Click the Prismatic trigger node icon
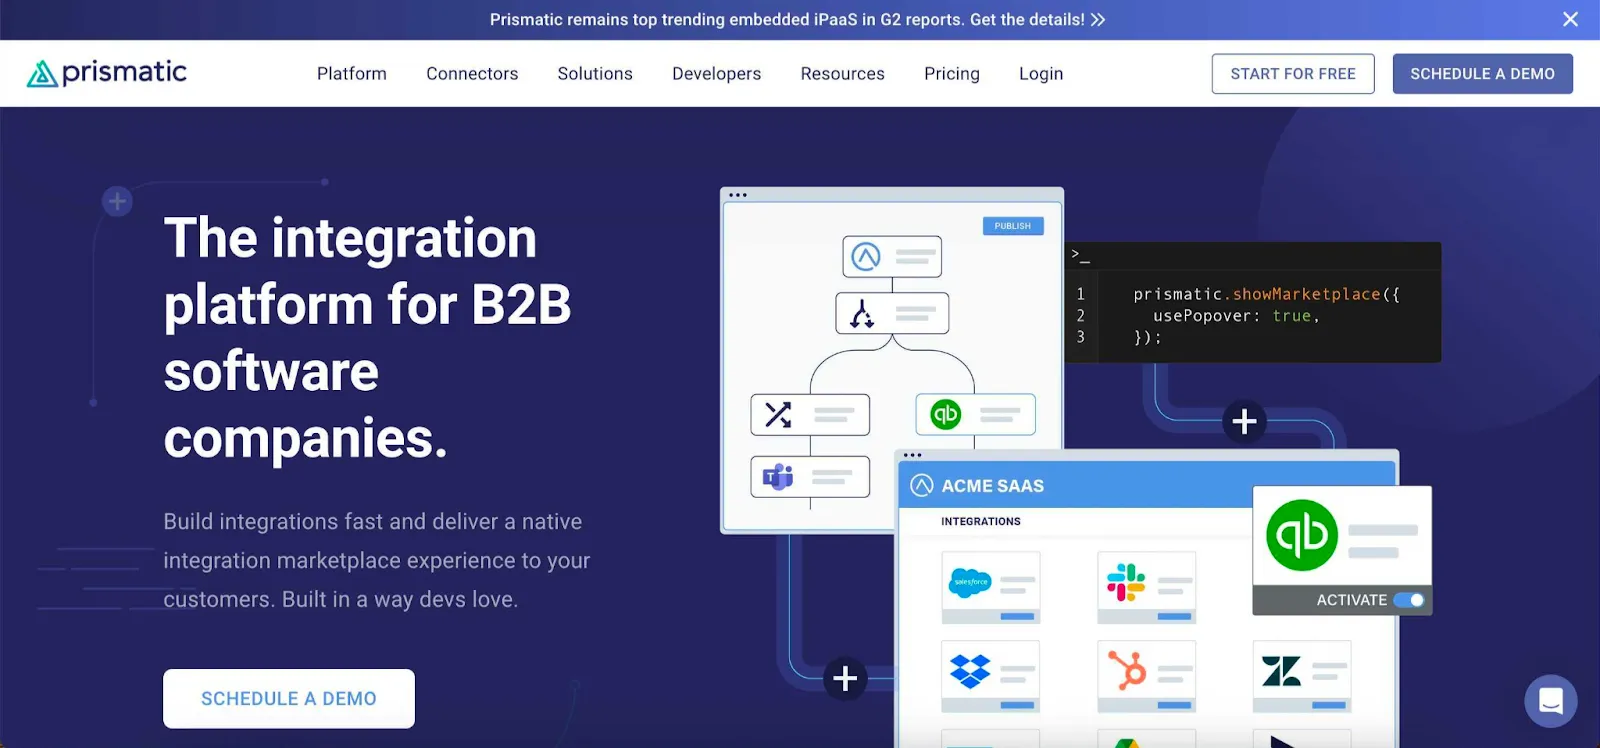1600x748 pixels. tap(866, 257)
